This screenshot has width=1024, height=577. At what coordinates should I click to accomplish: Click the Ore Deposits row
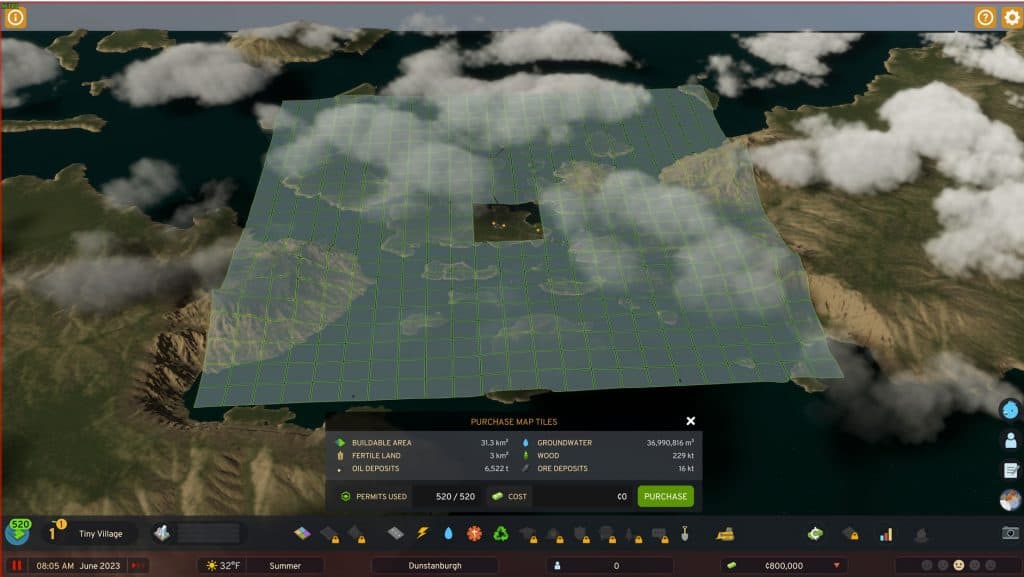[x=608, y=469]
